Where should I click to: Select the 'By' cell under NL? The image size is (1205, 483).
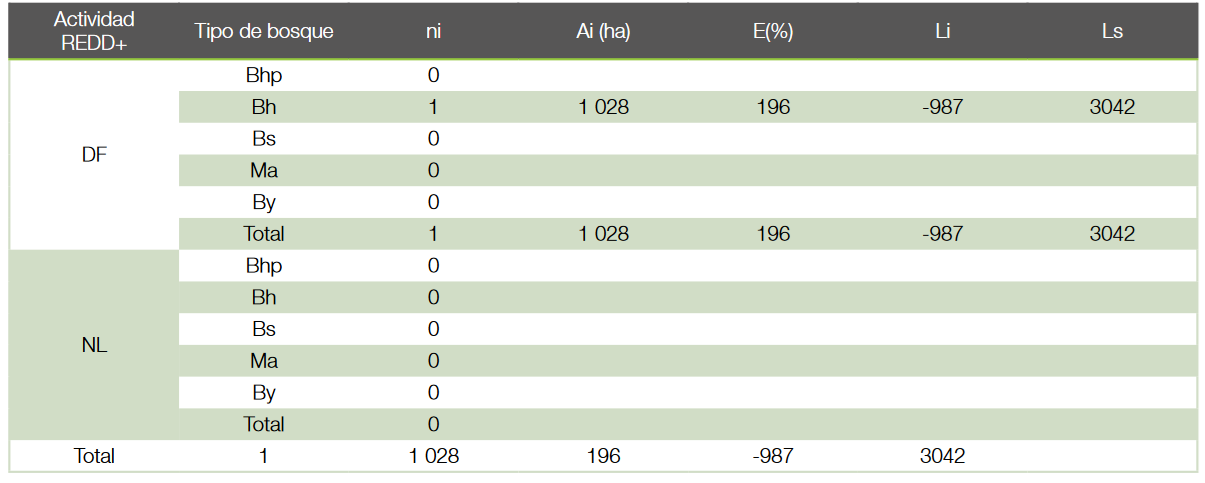[264, 393]
